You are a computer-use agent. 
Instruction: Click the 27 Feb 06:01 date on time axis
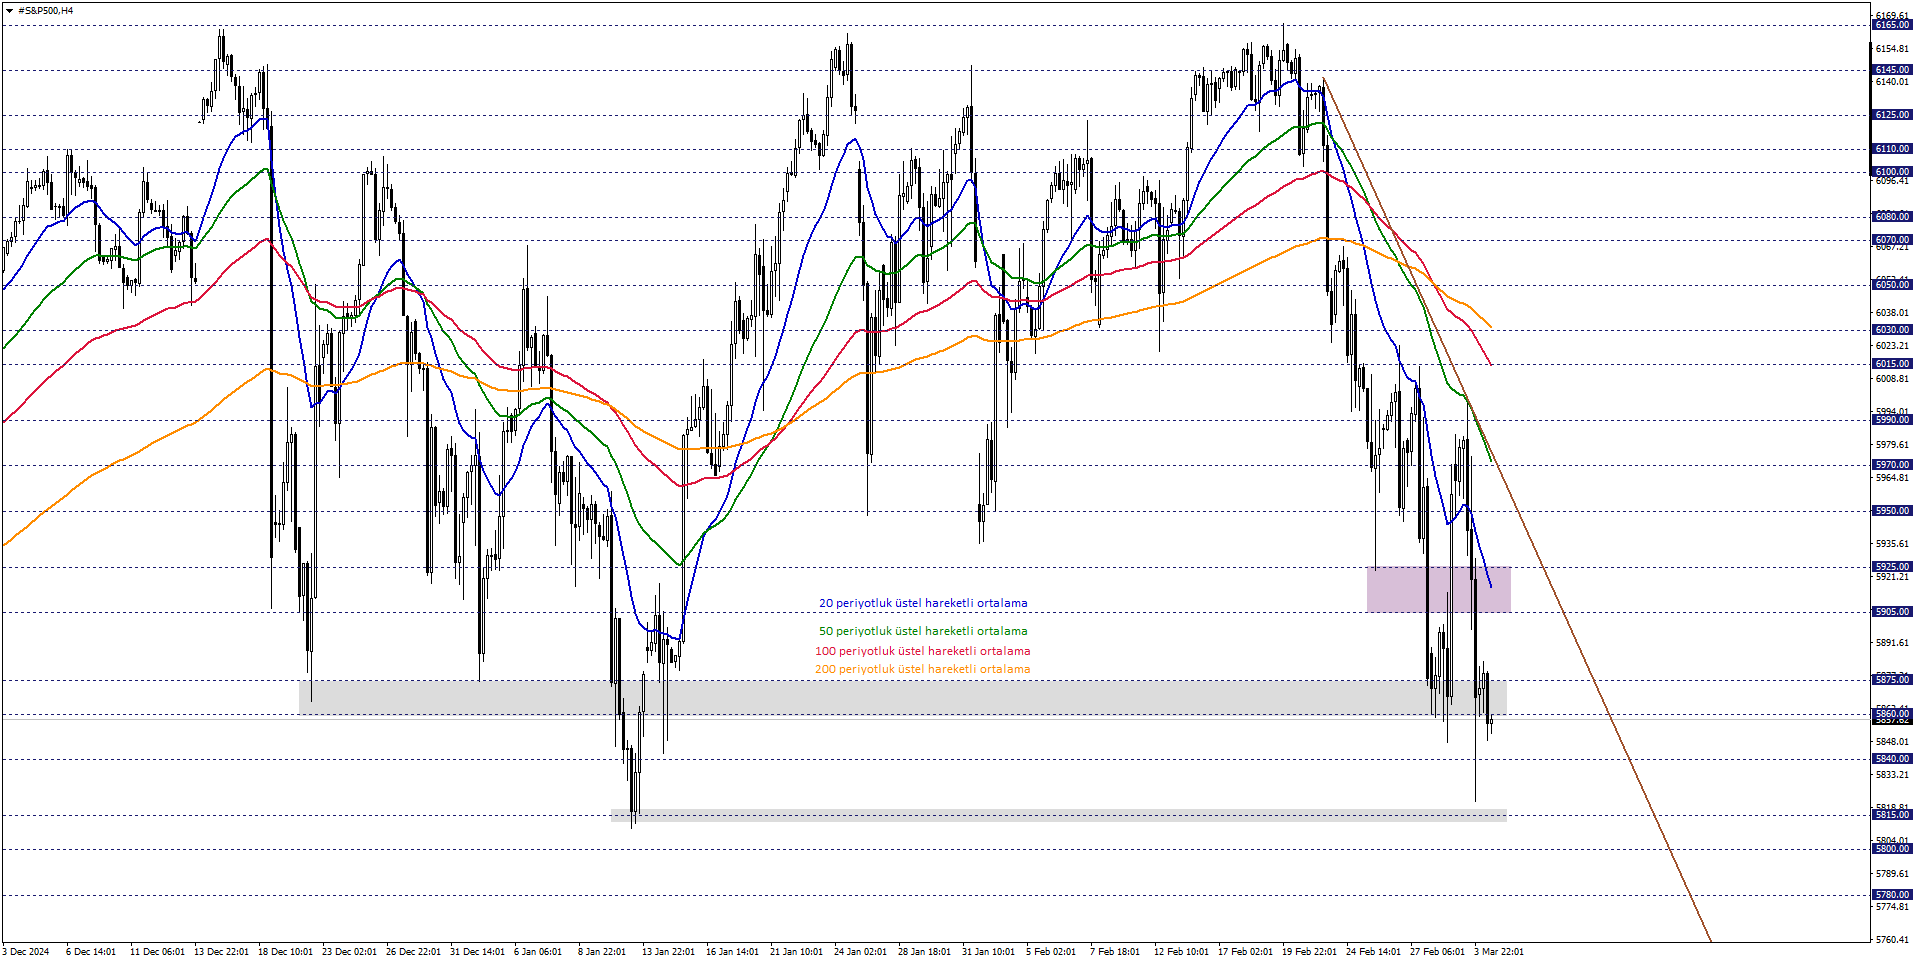click(1437, 952)
